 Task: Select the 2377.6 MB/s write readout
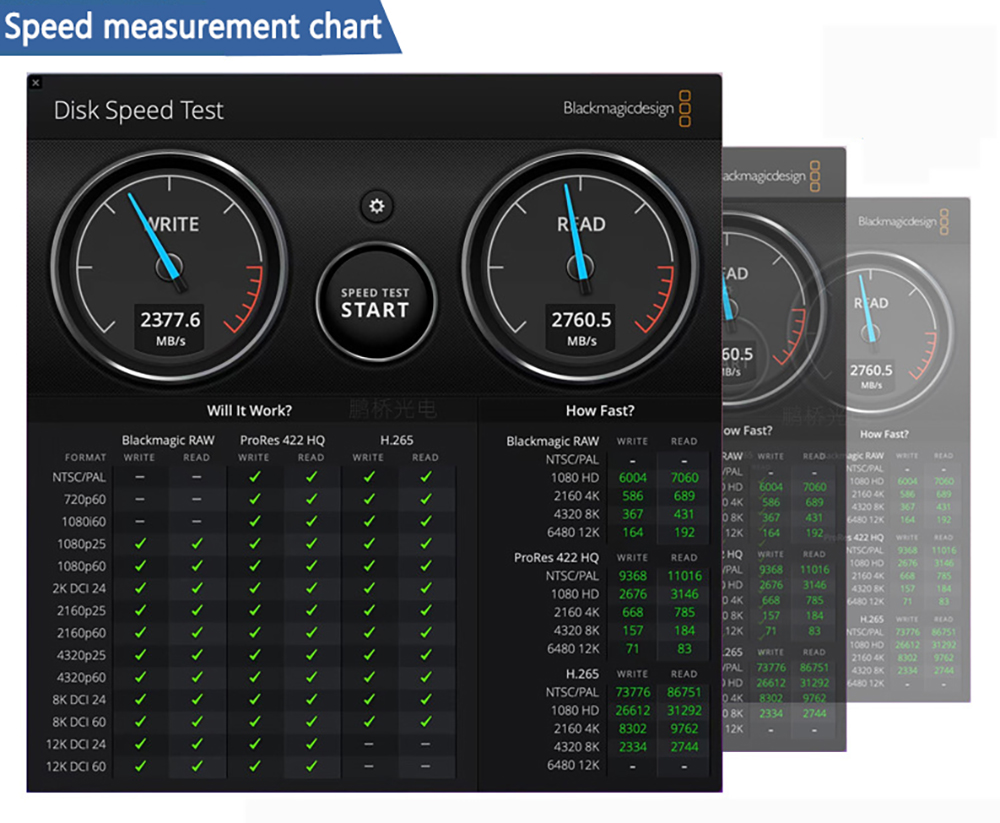170,320
